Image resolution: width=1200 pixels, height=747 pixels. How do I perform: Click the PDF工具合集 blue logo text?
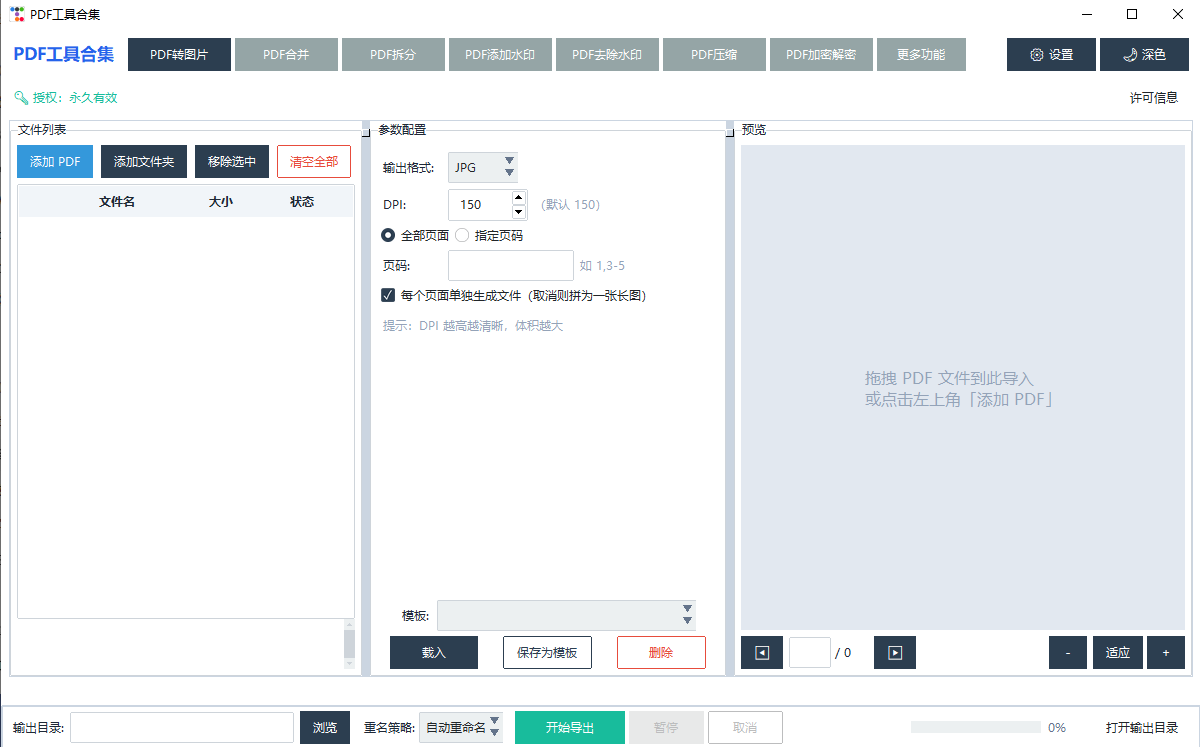64,54
